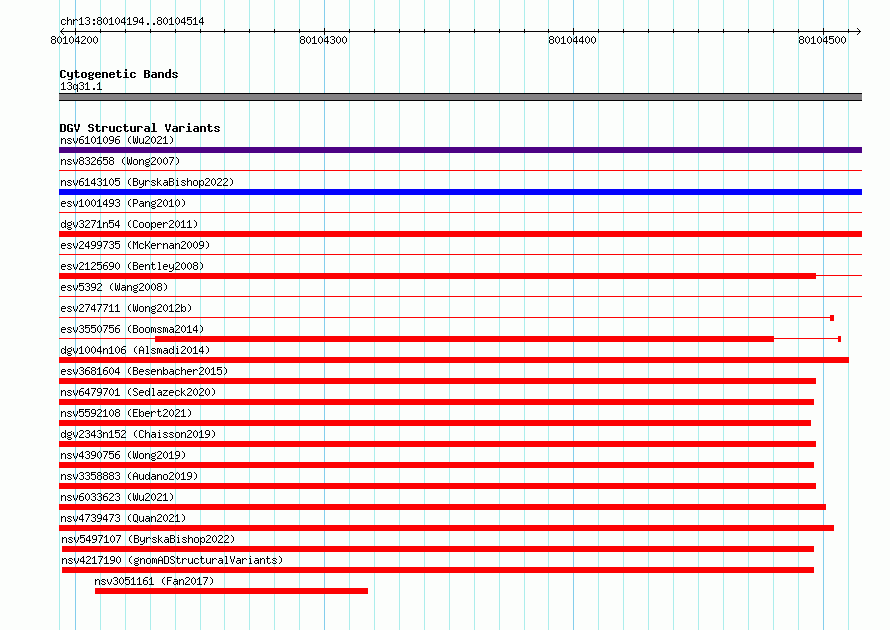890x630 pixels.
Task: Open esv3681604 (Besenbacher2015) label
Action: pos(144,371)
